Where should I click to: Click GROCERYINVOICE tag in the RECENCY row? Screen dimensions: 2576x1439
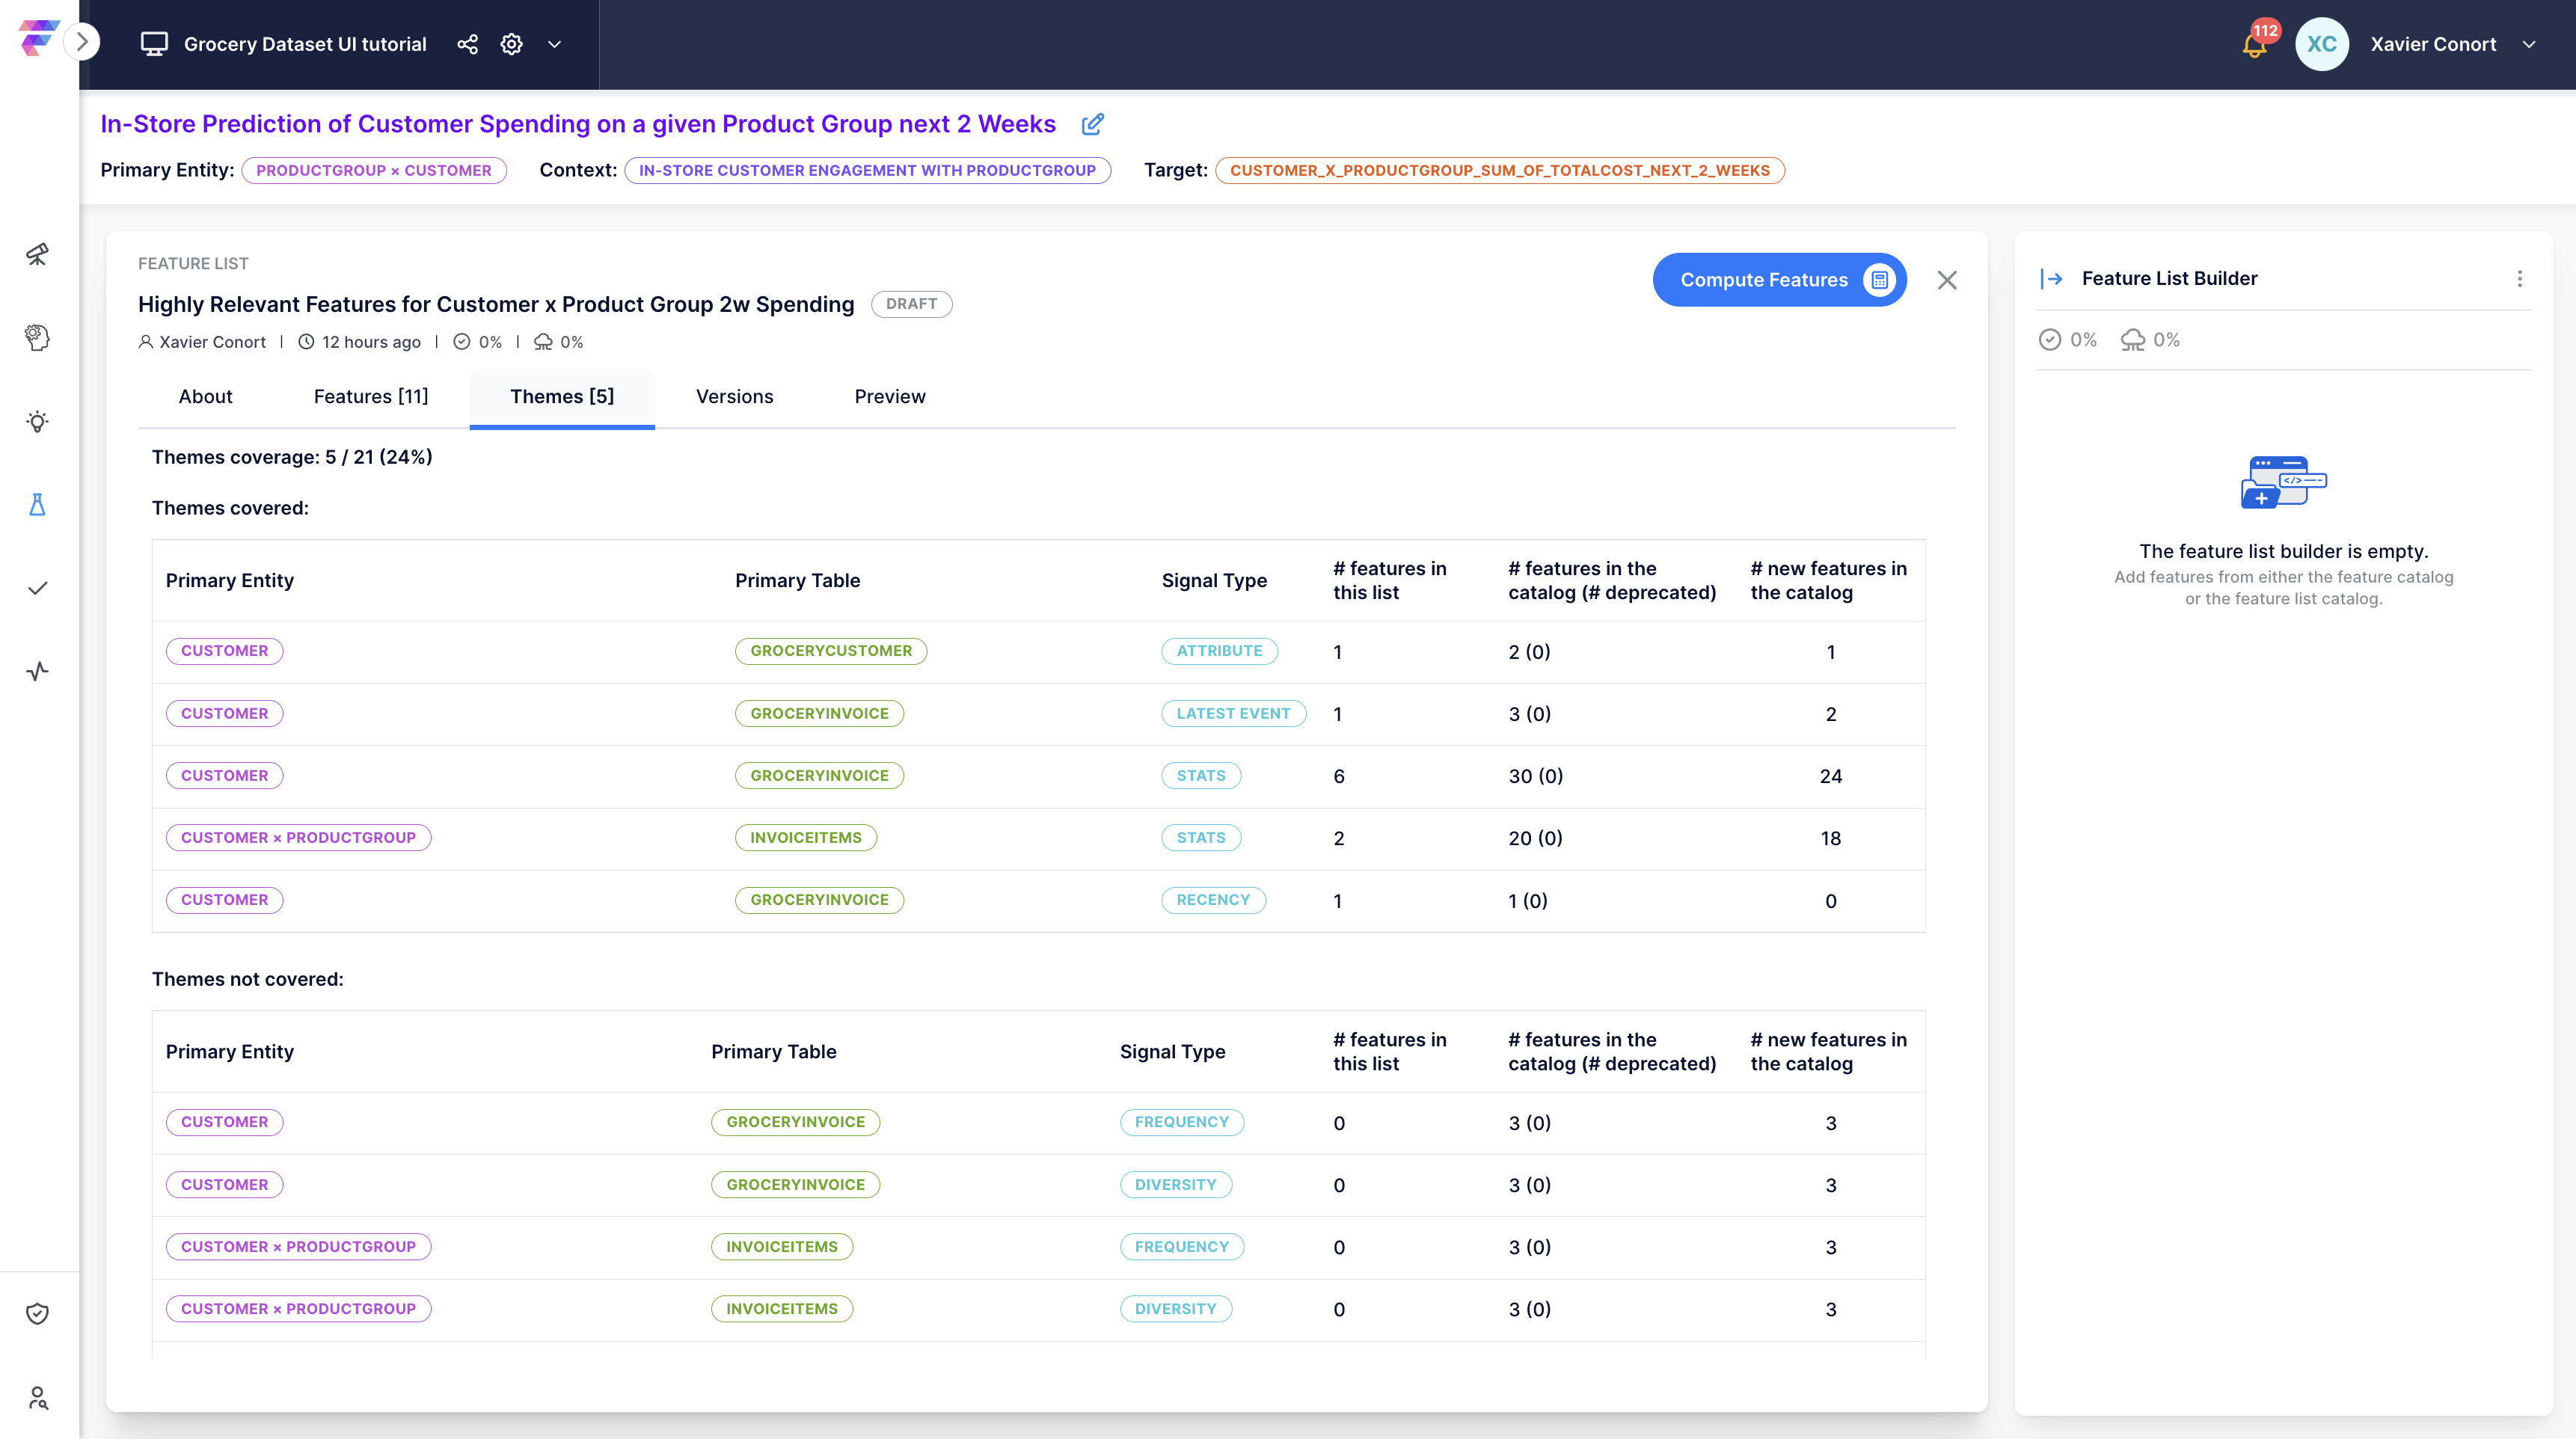point(819,900)
